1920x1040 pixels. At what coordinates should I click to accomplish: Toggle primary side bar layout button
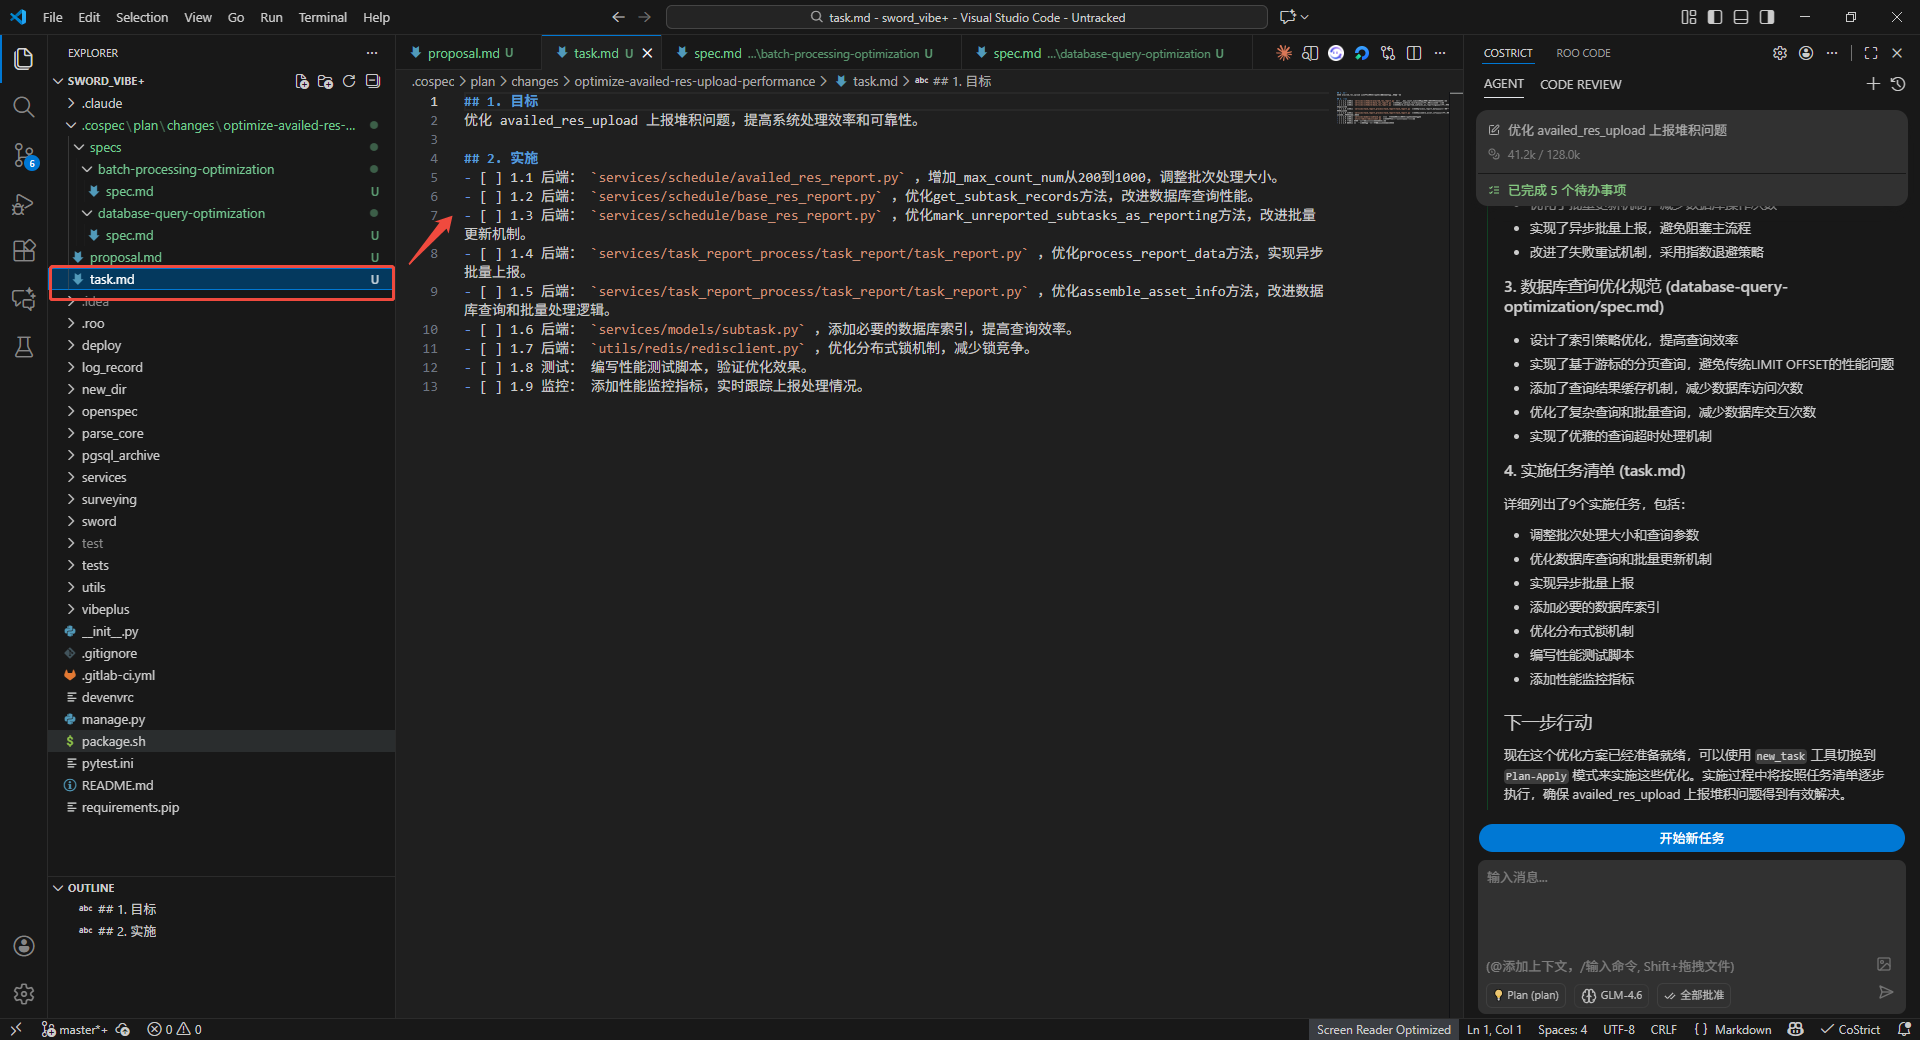point(1715,17)
